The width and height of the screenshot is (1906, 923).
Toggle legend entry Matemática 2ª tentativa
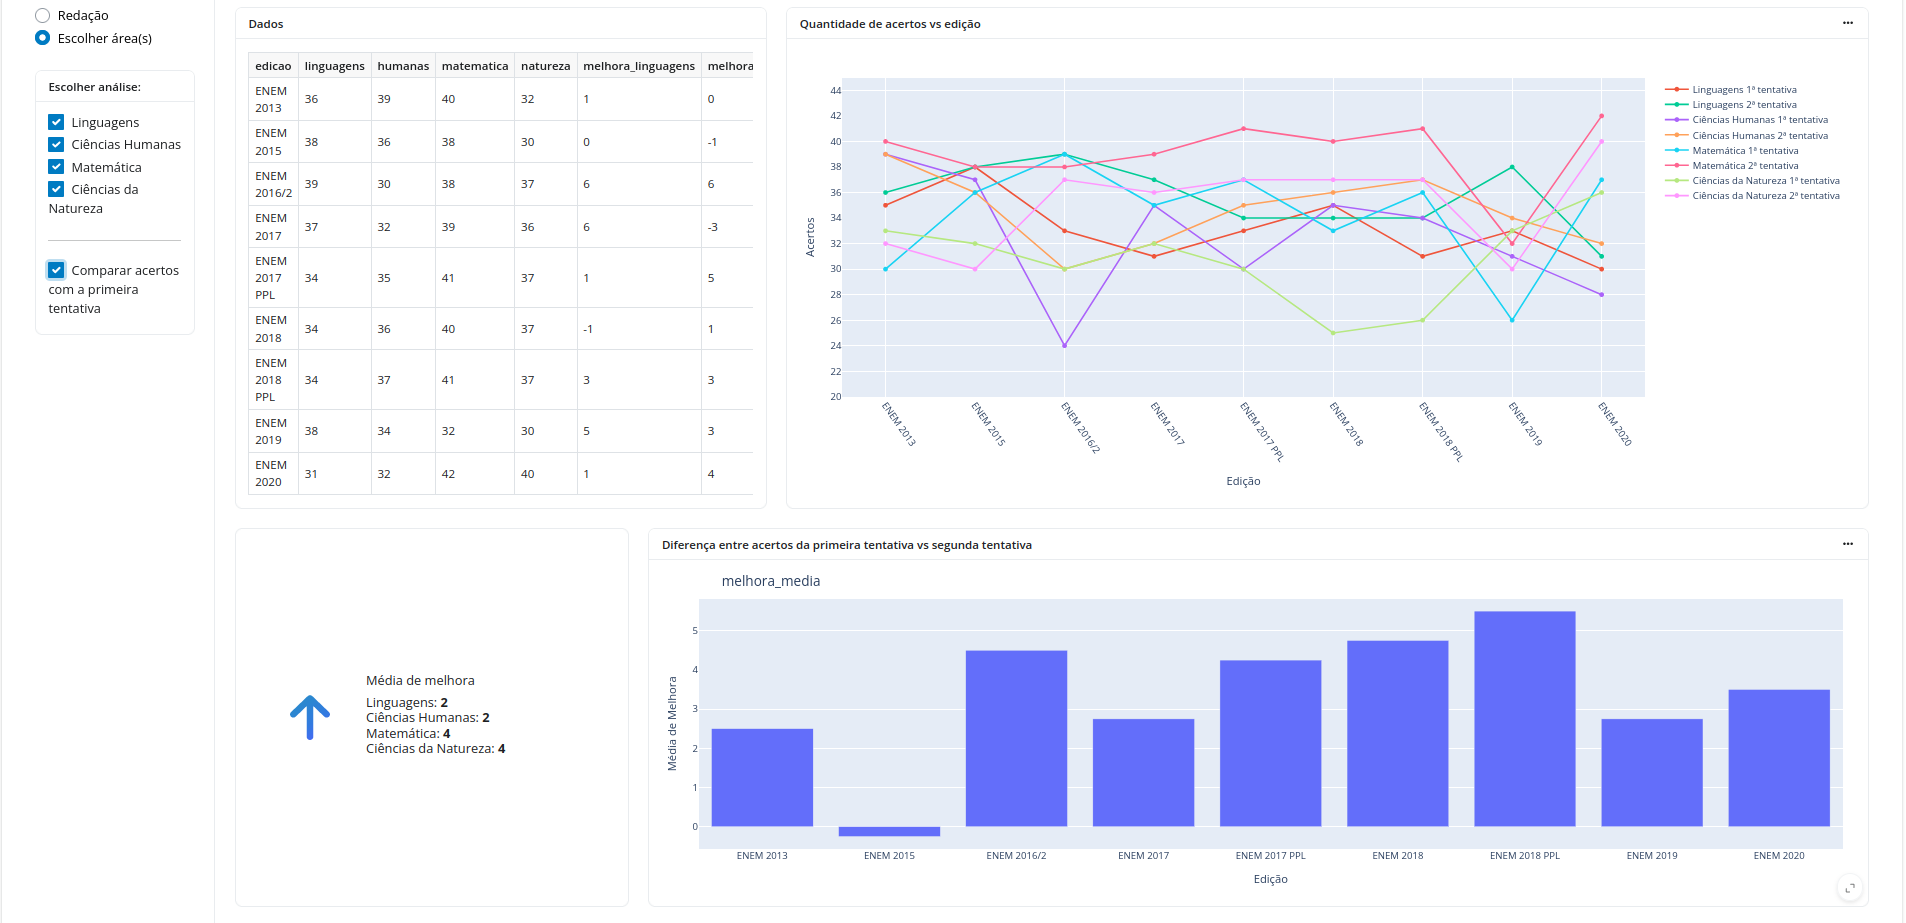coord(1745,166)
